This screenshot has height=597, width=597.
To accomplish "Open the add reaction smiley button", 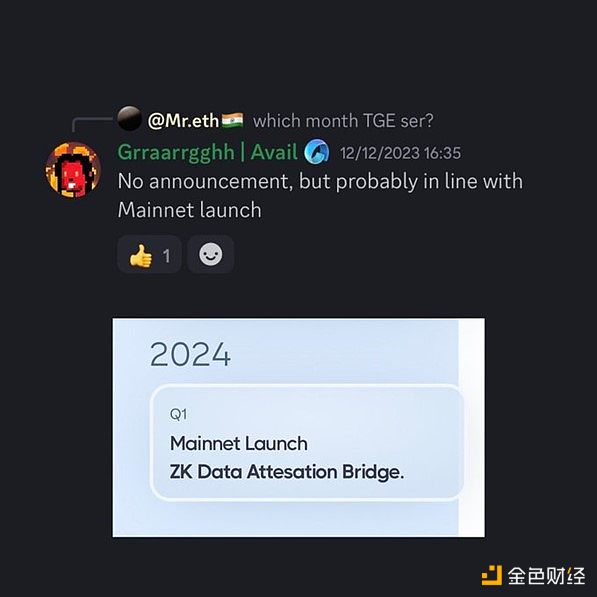I will coord(211,254).
